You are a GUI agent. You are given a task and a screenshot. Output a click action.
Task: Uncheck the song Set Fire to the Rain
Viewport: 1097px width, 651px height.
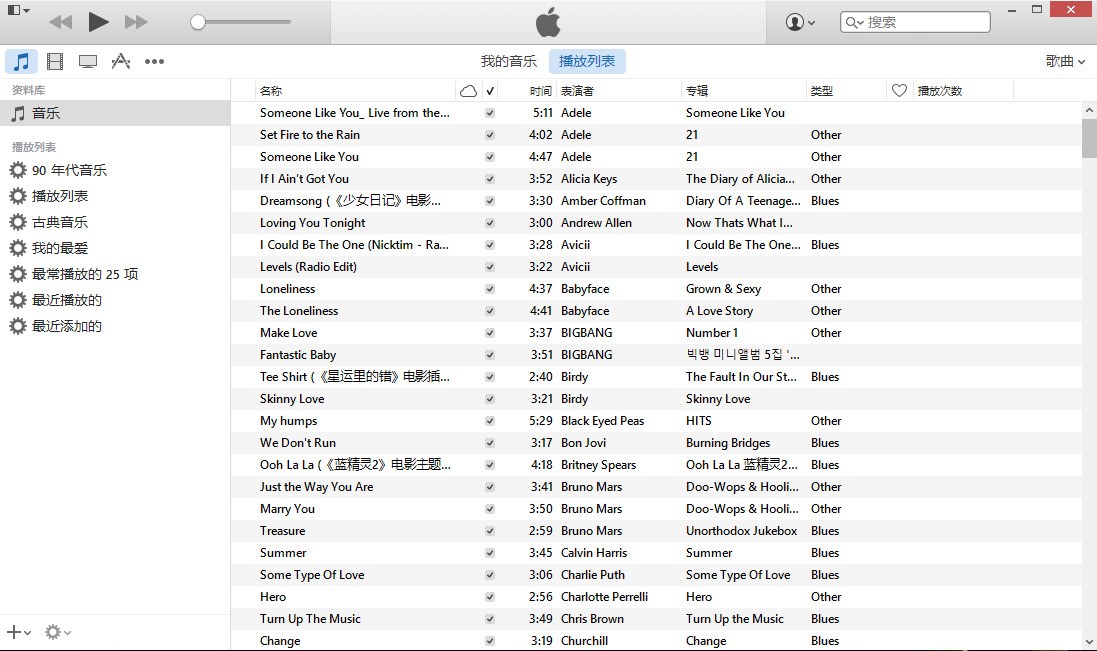[490, 135]
